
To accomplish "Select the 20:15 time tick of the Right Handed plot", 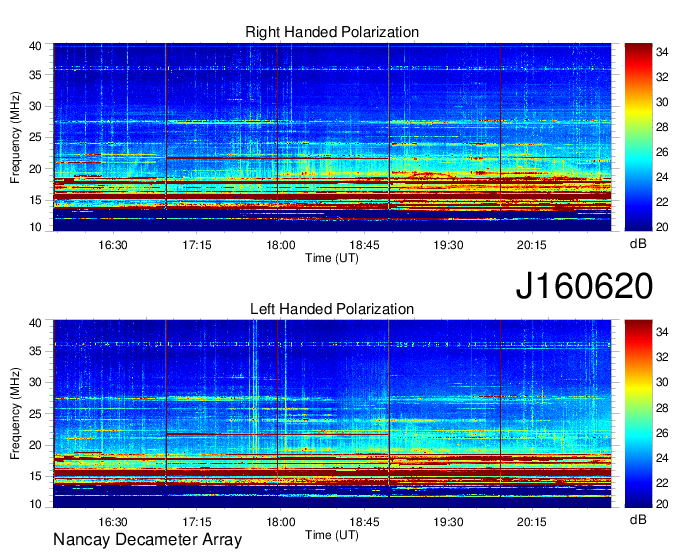I will pos(532,245).
